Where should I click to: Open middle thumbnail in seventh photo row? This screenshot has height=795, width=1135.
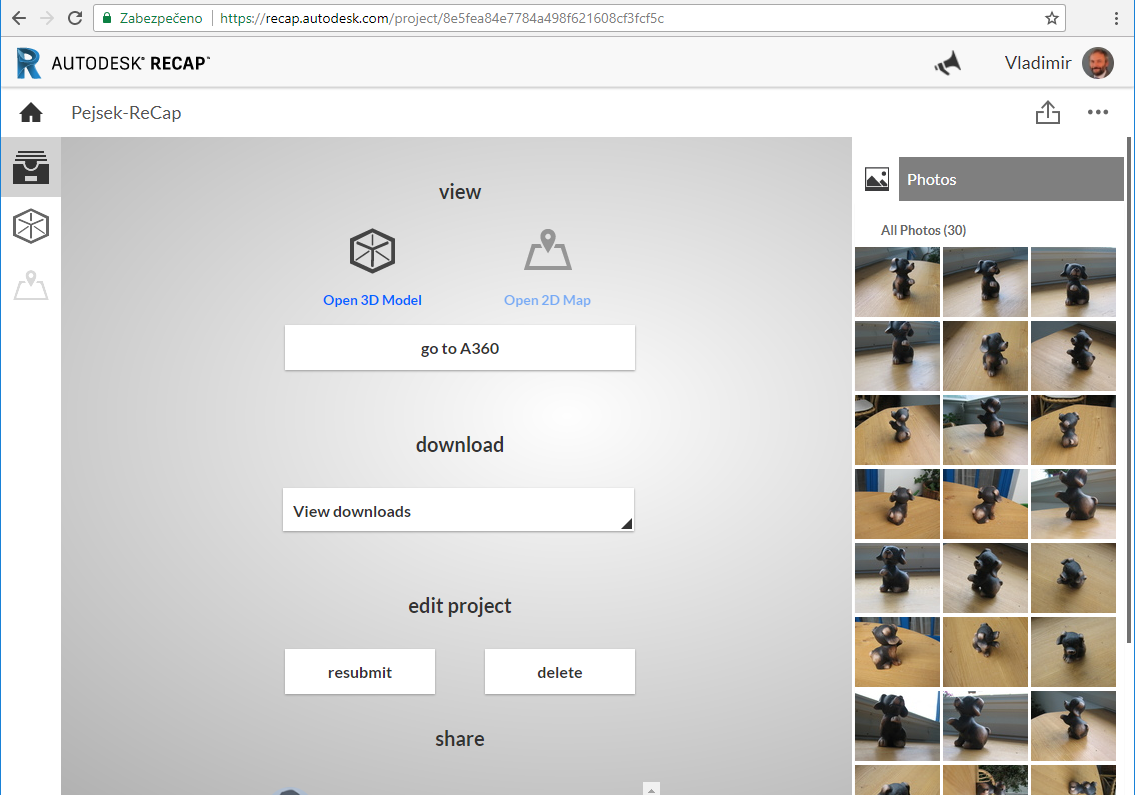click(x=985, y=725)
